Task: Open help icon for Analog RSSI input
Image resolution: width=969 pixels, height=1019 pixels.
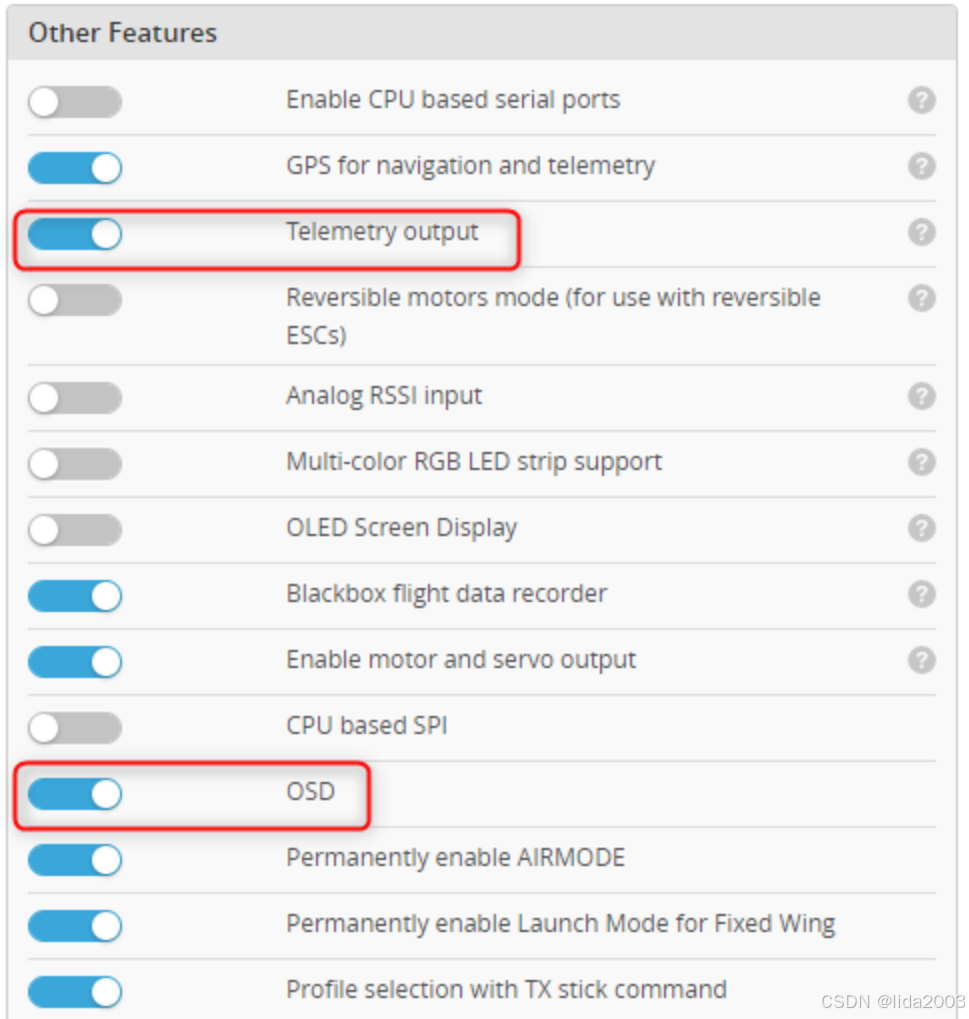Action: 921,396
